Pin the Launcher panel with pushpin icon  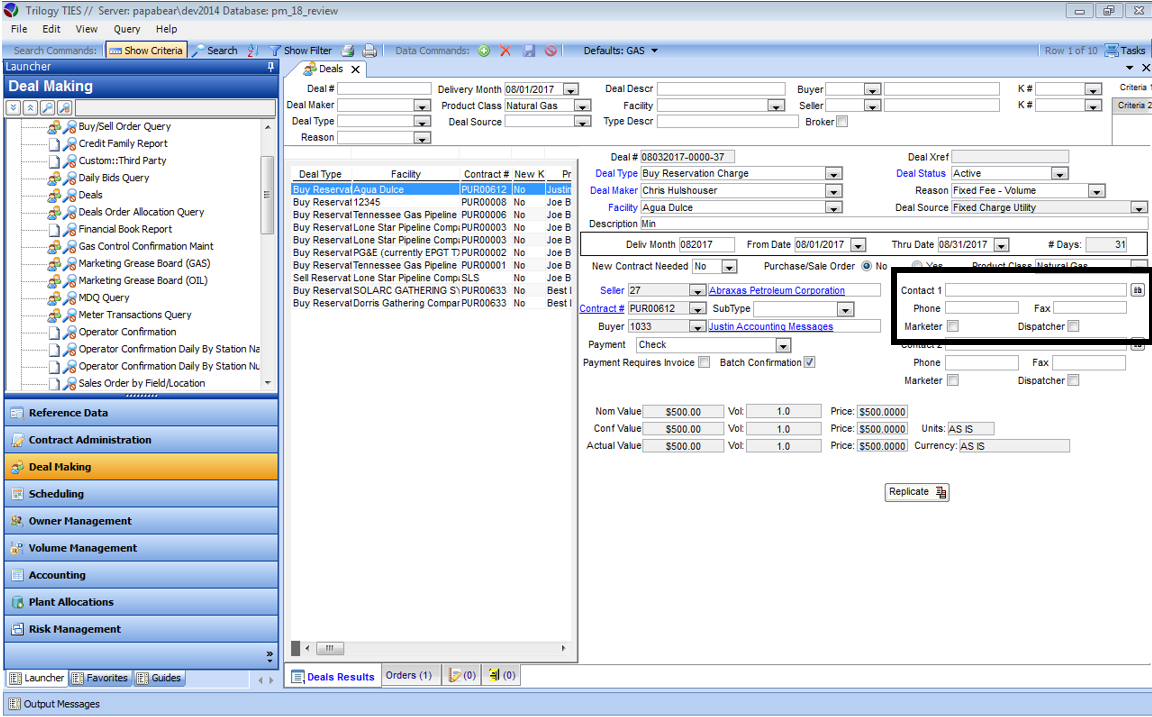click(x=270, y=67)
